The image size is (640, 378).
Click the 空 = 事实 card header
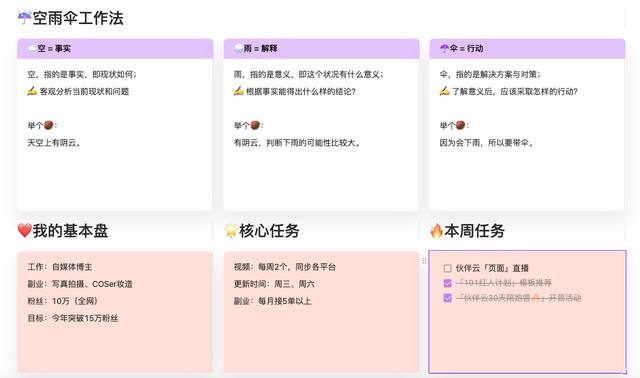115,49
